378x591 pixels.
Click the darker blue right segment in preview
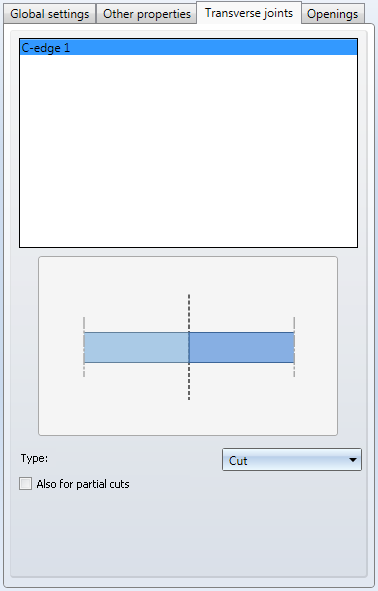tap(242, 348)
